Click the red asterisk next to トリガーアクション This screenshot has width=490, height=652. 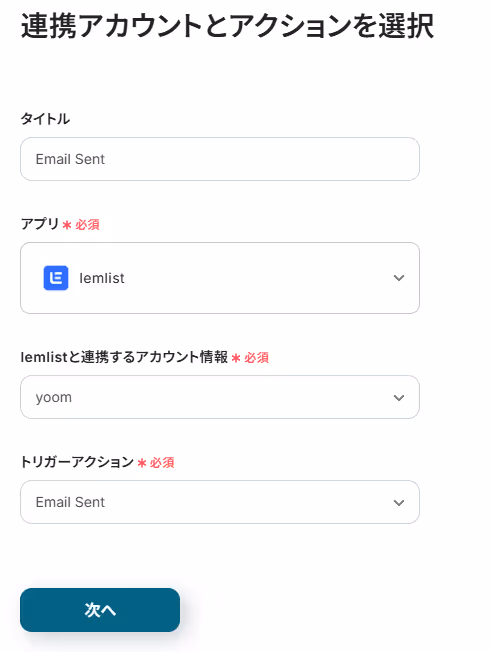click(x=142, y=463)
